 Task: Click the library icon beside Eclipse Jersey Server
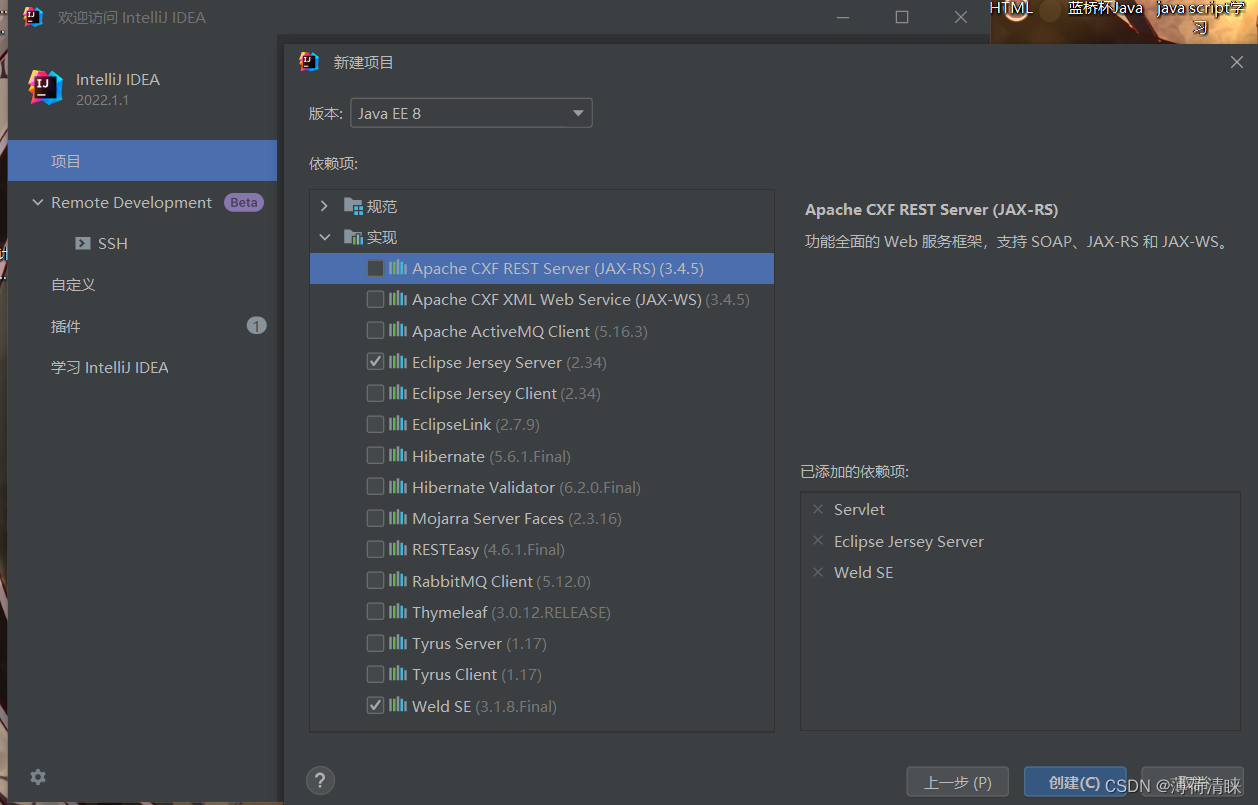tap(398, 362)
